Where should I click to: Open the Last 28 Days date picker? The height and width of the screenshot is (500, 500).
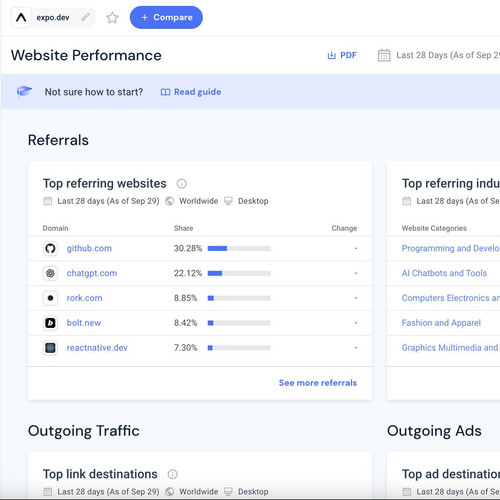point(438,55)
